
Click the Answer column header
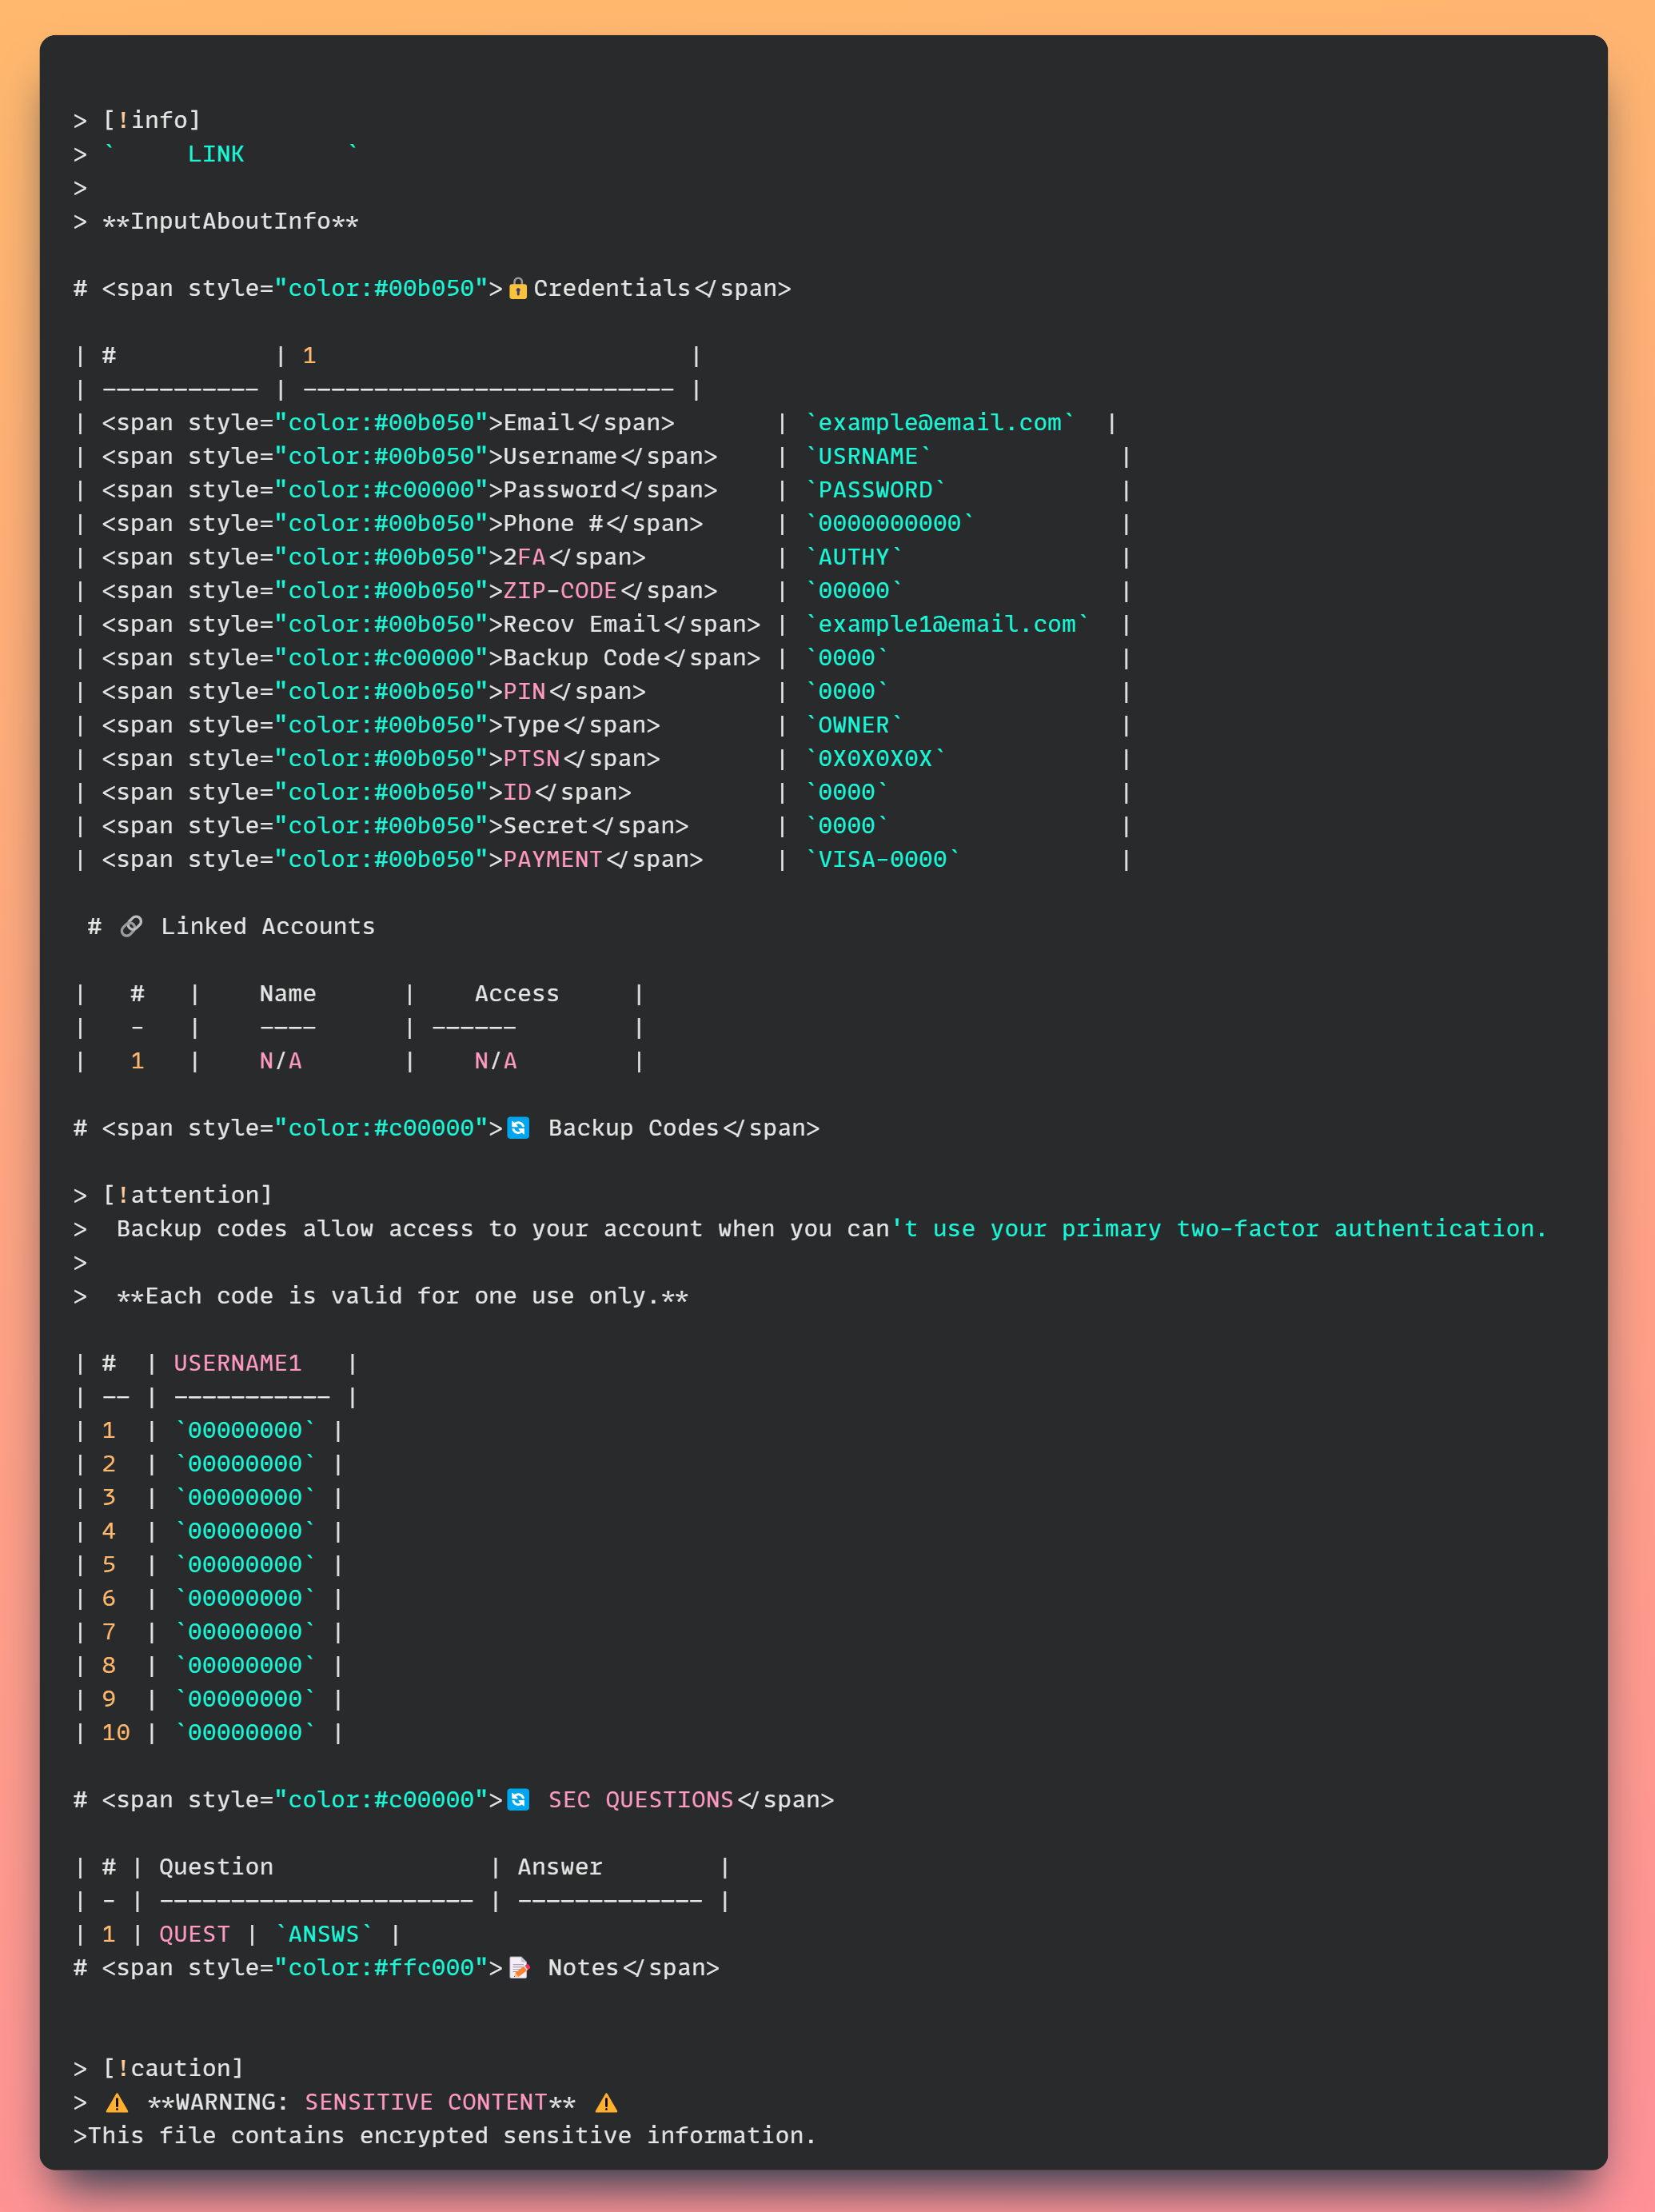(560, 1867)
